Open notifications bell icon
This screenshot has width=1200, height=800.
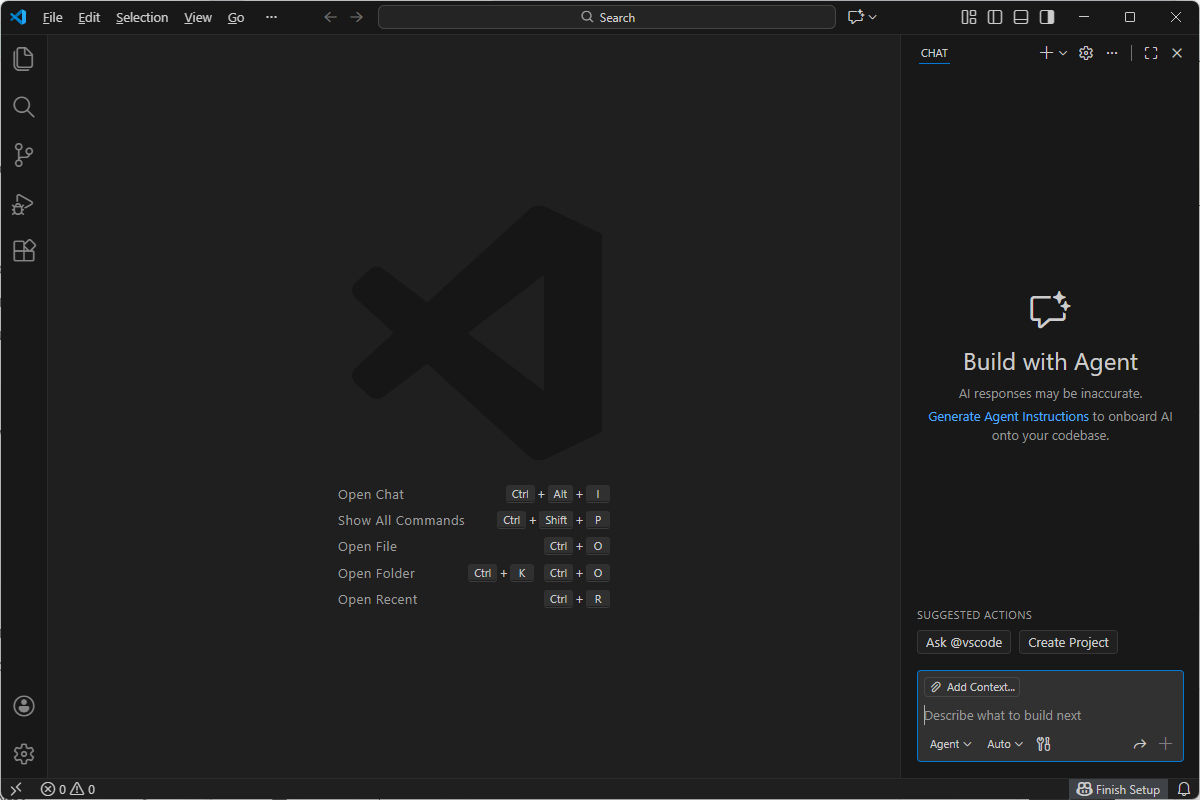pos(1184,789)
